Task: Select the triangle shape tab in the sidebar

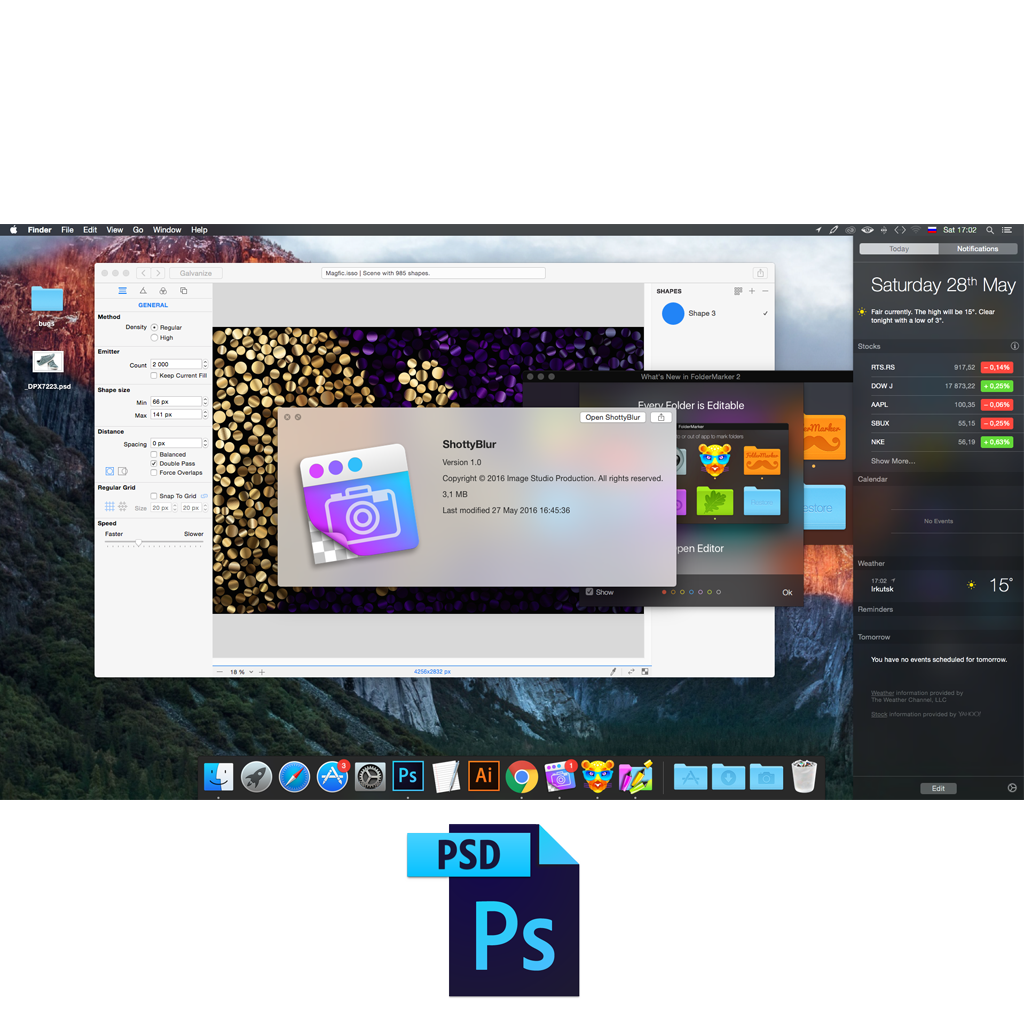Action: click(x=143, y=291)
